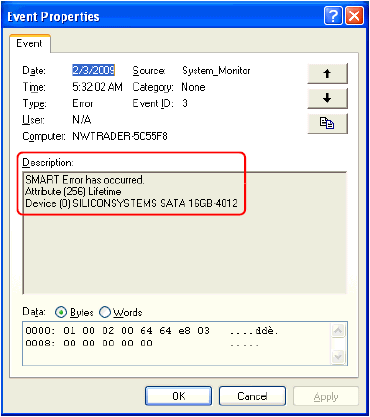Screen dimensions: 370x417
Task: Open the title bar Help question mark
Action: pyautogui.click(x=333, y=16)
